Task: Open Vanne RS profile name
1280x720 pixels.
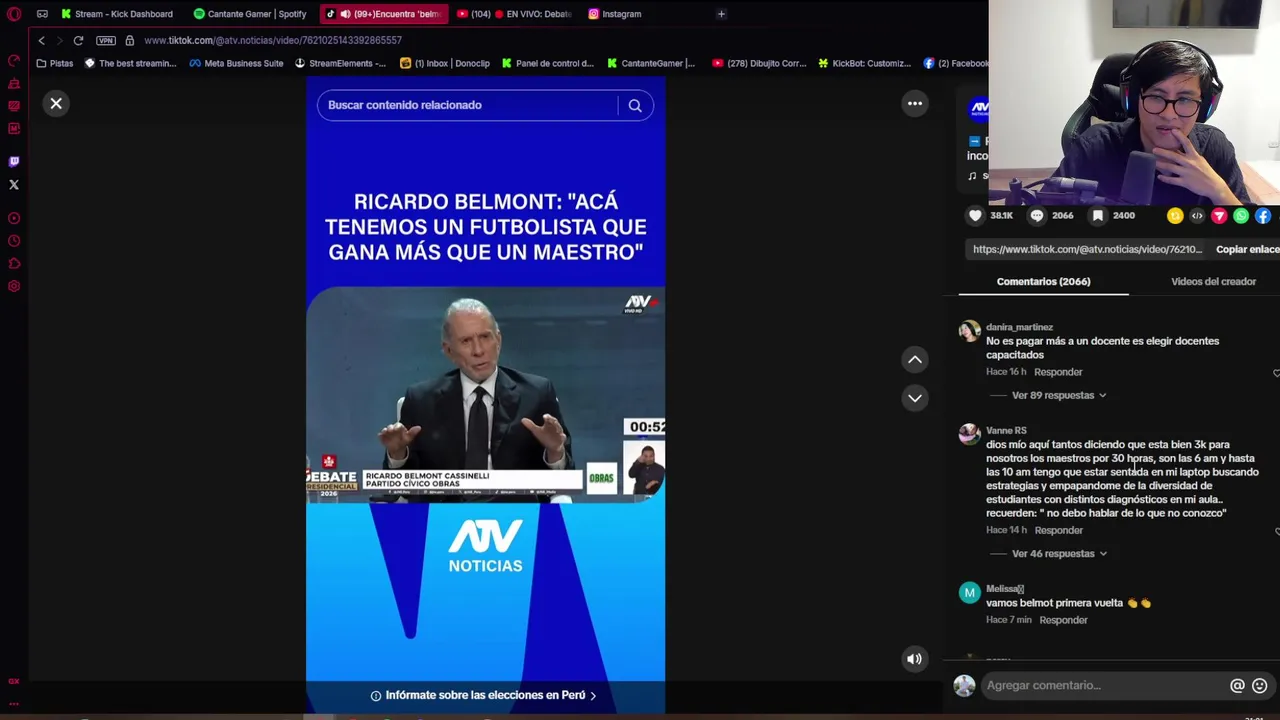Action: (1006, 430)
